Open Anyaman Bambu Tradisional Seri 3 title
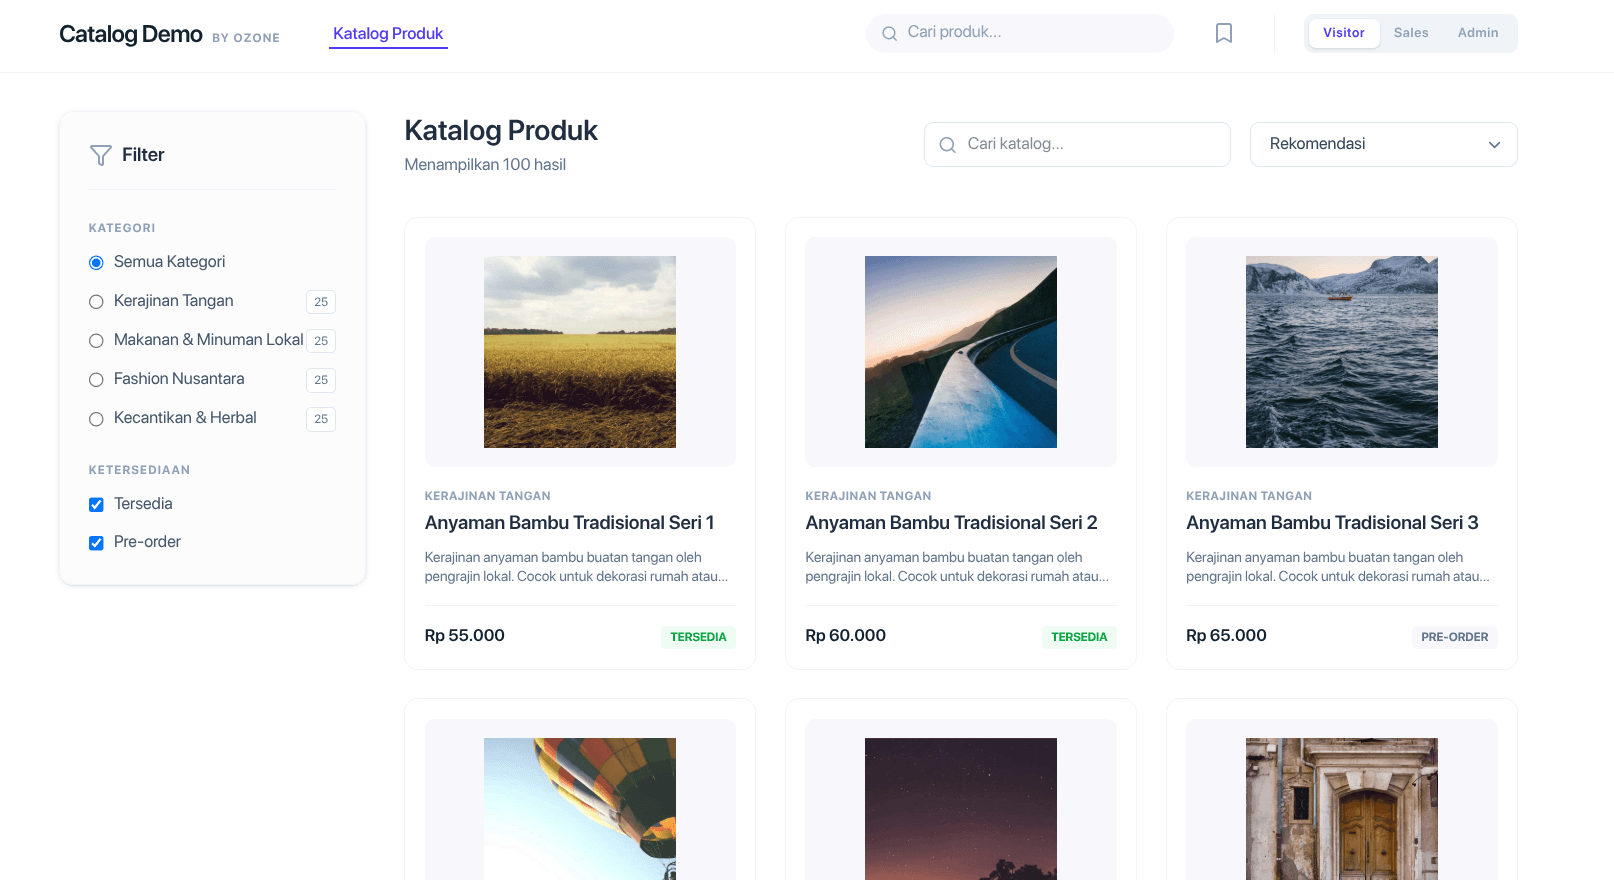 (x=1332, y=523)
